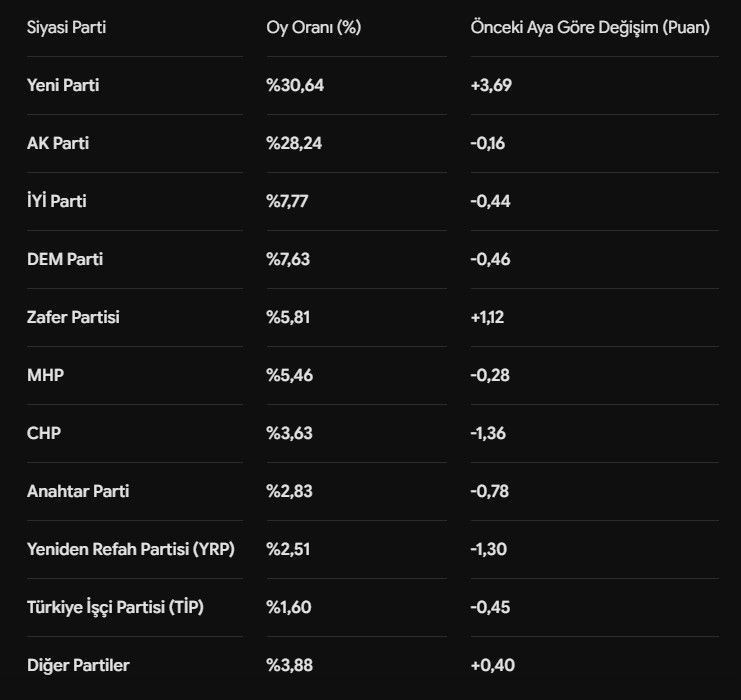Screen dimensions: 741x700
Task: Select the %3,88 vote share value
Action: tap(289, 665)
